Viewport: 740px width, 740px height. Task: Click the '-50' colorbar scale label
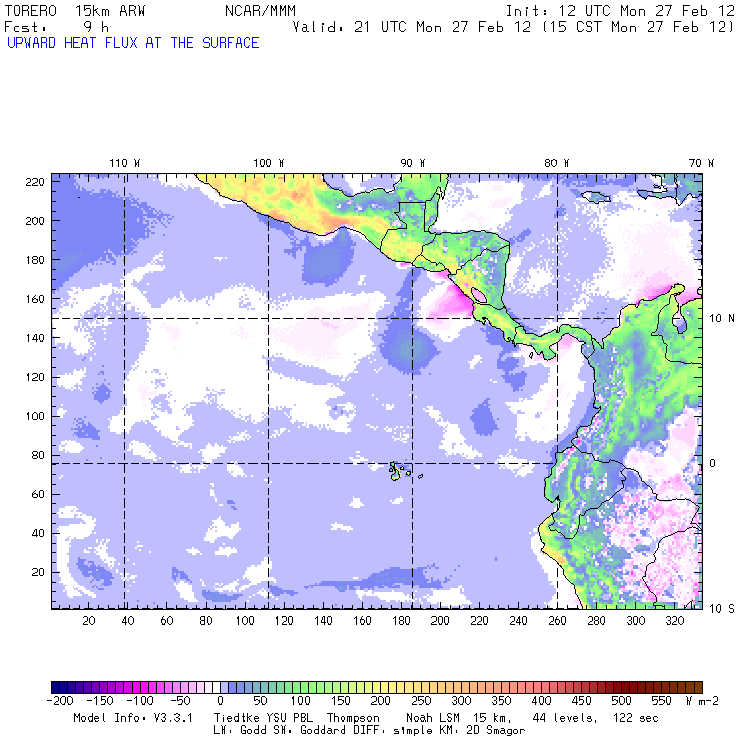point(180,701)
